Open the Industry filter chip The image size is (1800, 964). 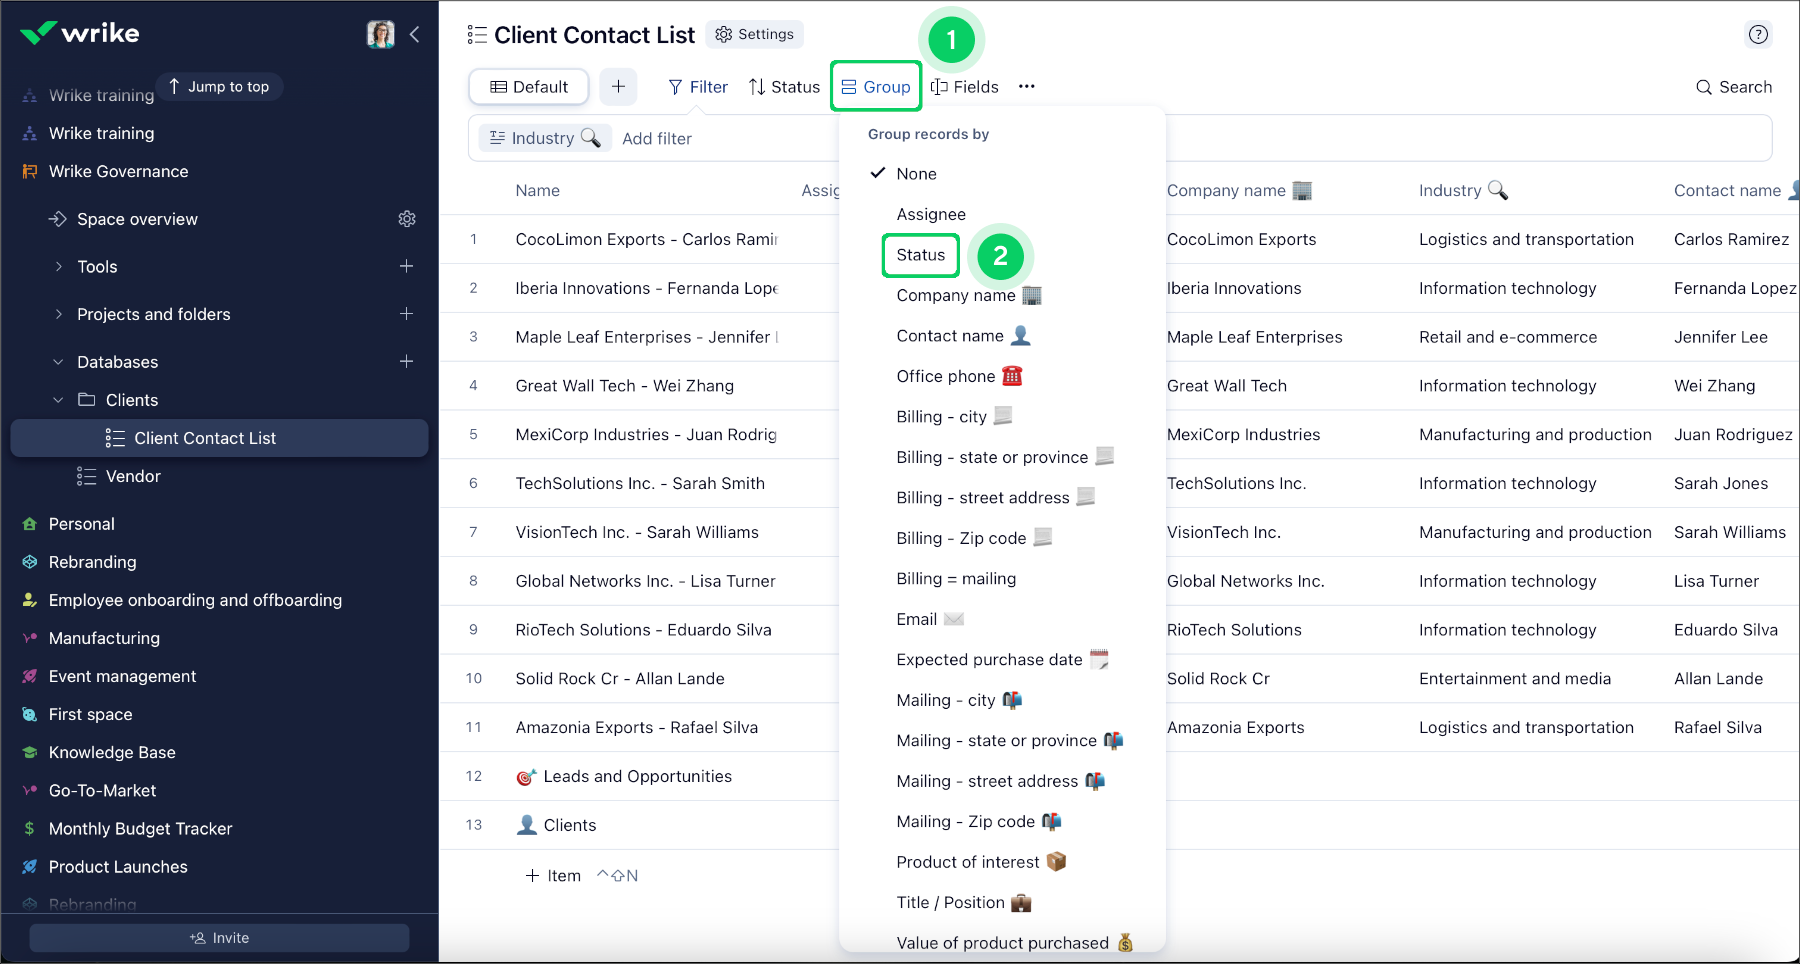(545, 138)
